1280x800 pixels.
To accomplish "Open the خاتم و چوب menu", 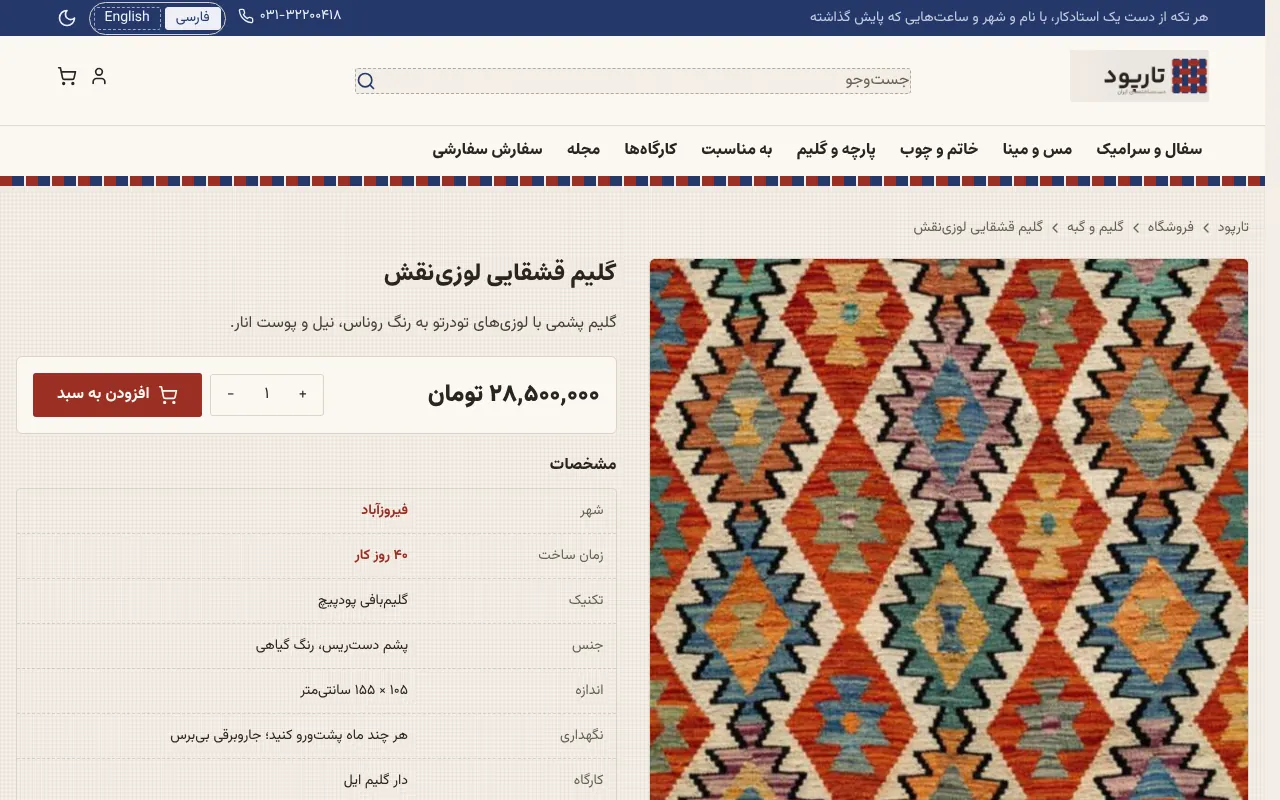I will (x=939, y=150).
